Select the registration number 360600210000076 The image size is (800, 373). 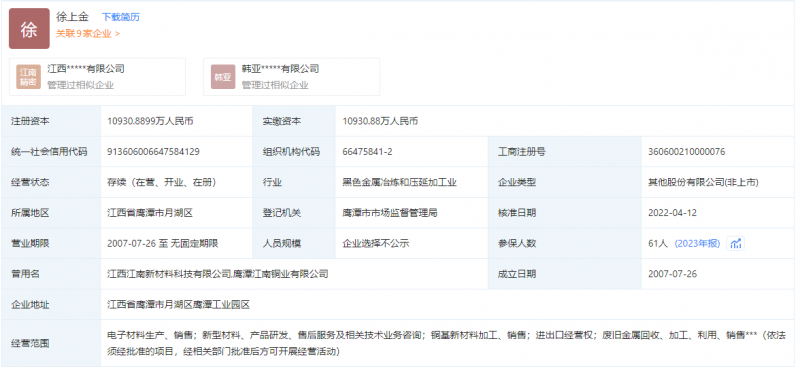(x=686, y=152)
